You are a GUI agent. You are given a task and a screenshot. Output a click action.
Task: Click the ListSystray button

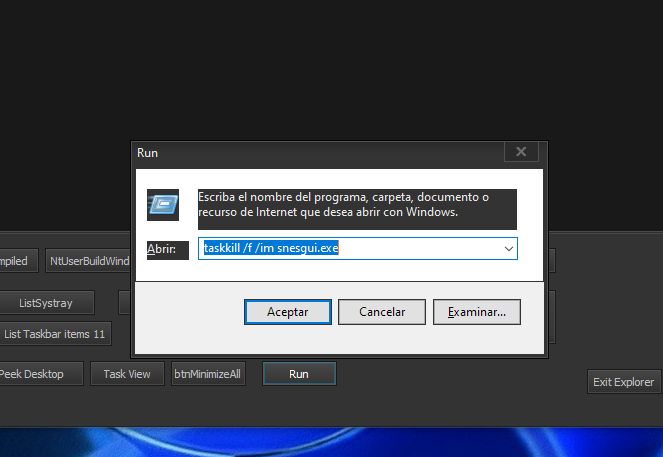(x=46, y=303)
